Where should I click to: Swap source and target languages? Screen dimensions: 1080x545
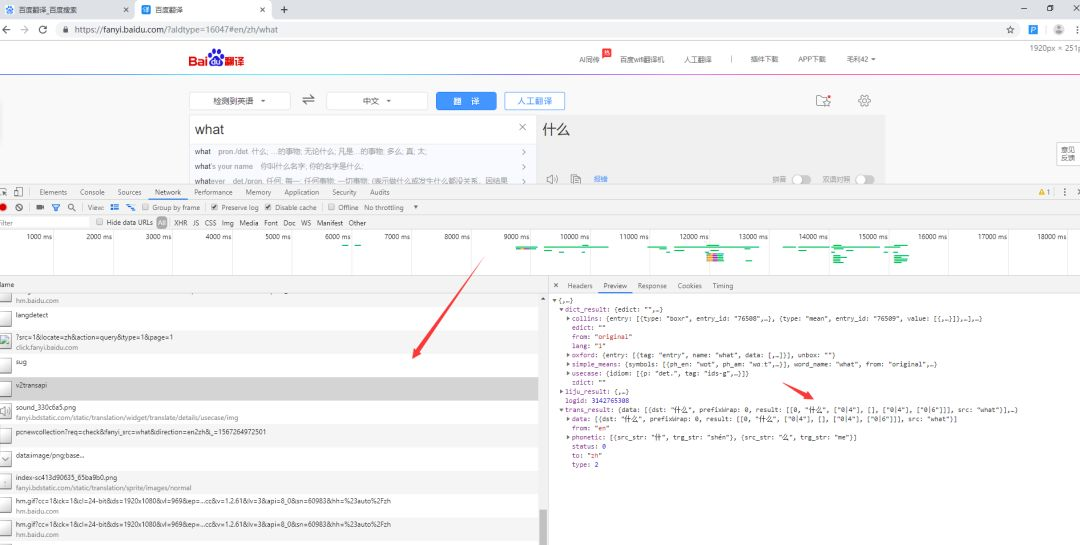click(x=308, y=100)
